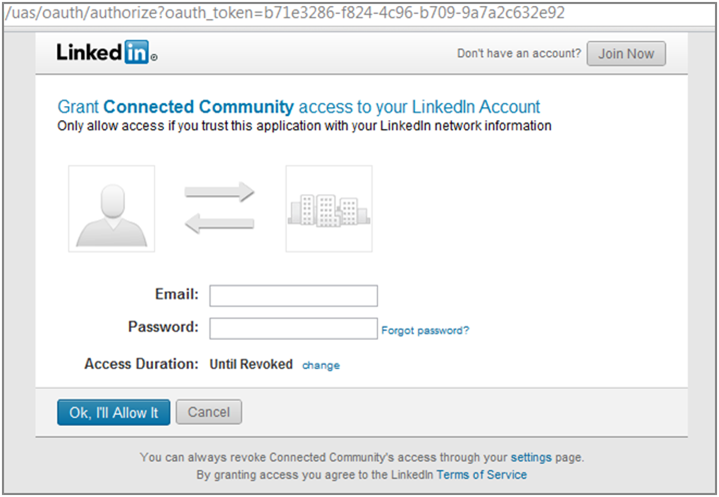Change the access duration setting
Screen dimensions: 719x497
pyautogui.click(x=321, y=366)
